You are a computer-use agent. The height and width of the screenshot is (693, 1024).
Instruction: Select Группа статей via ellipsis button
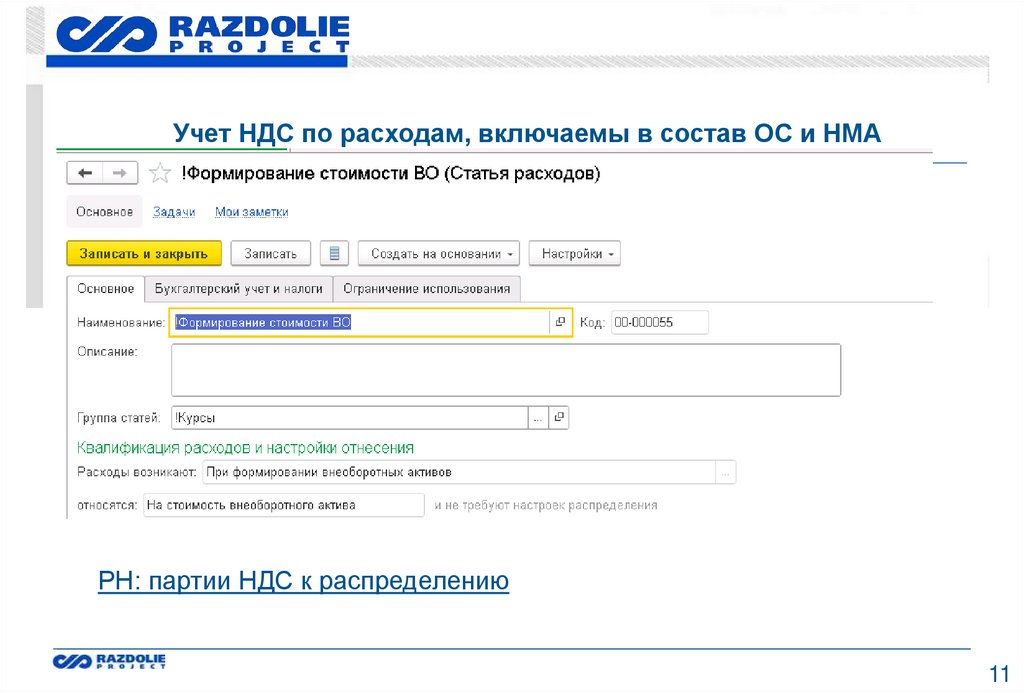537,417
